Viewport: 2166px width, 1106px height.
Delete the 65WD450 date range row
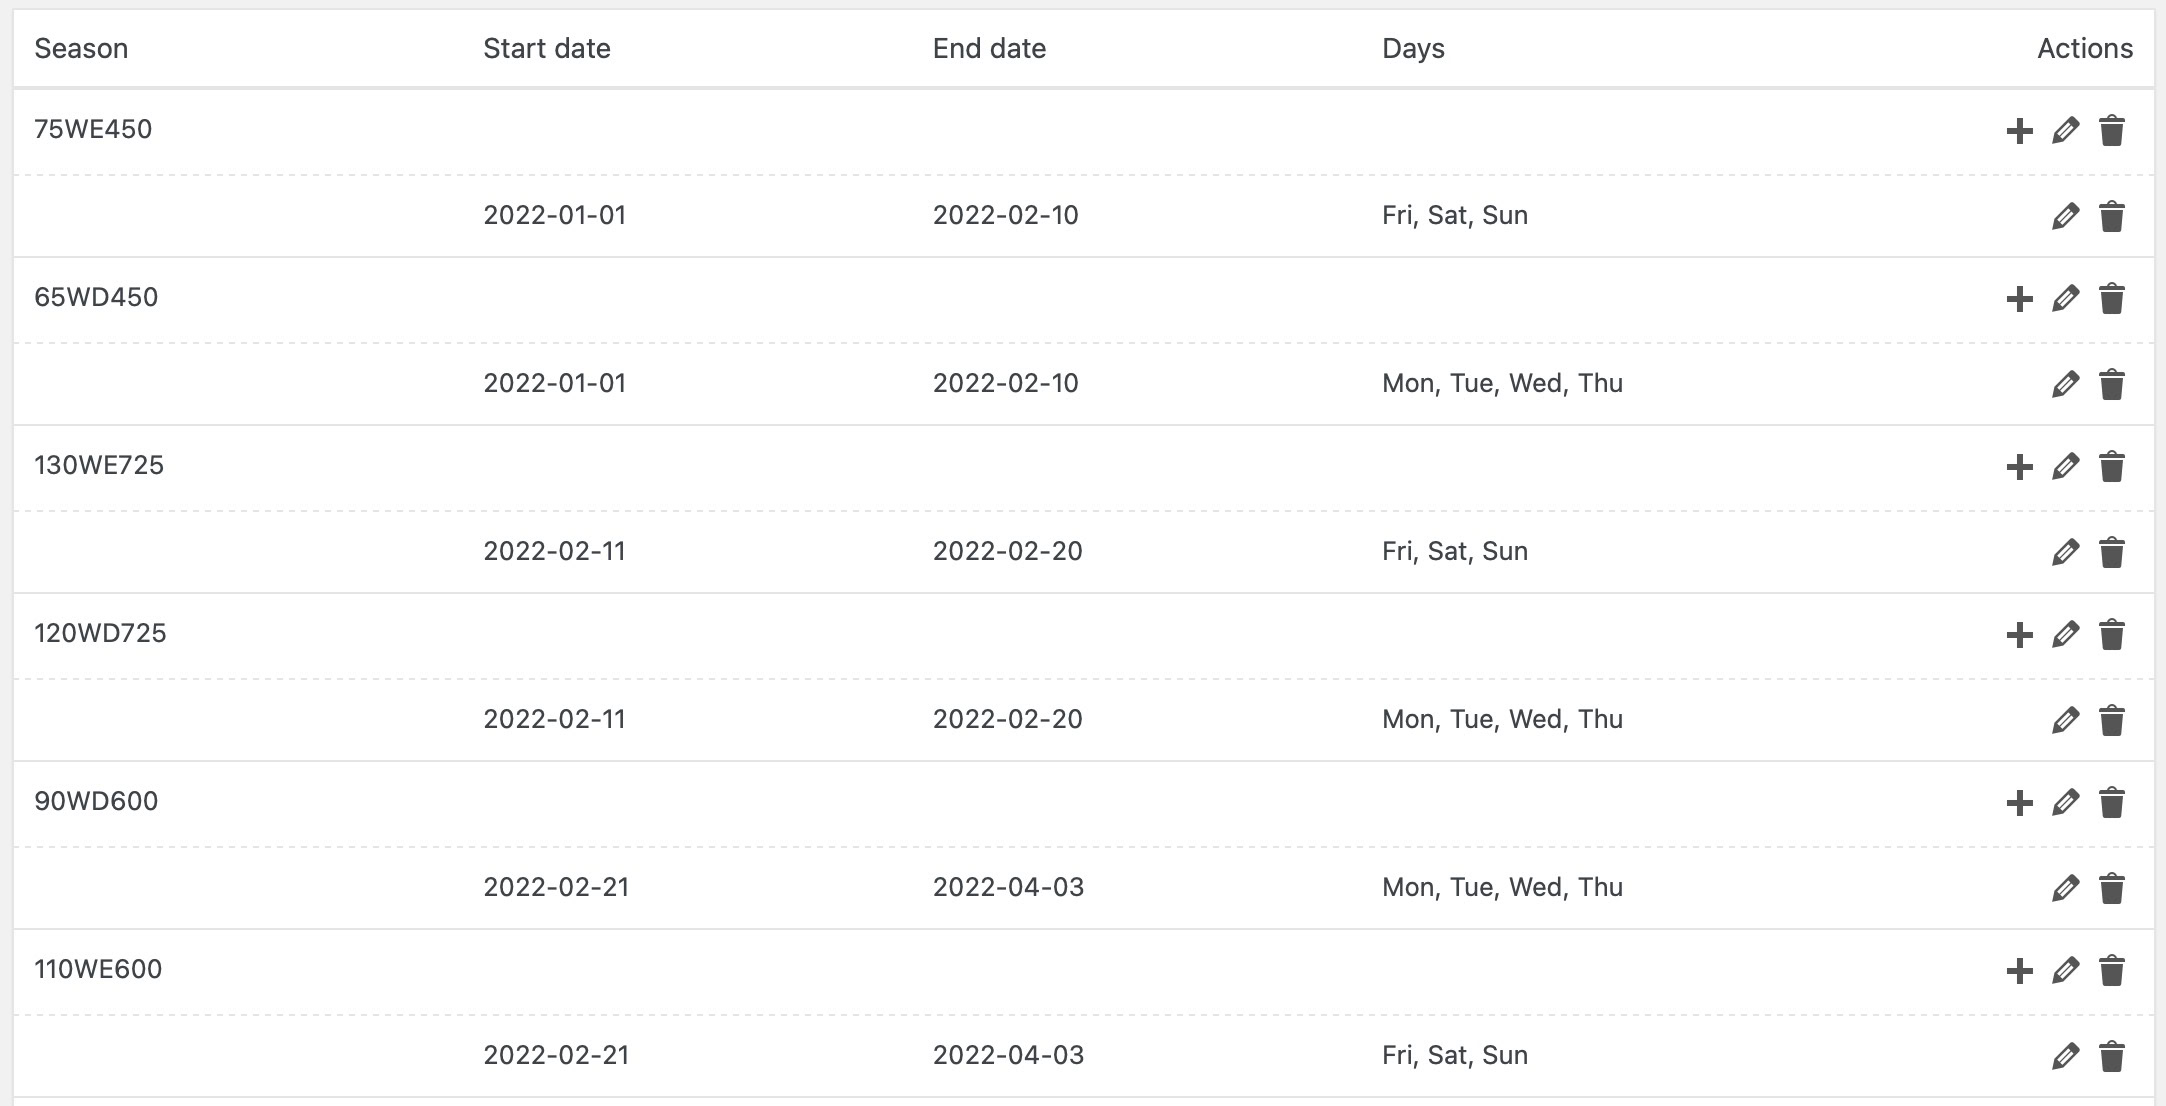[x=2111, y=385]
